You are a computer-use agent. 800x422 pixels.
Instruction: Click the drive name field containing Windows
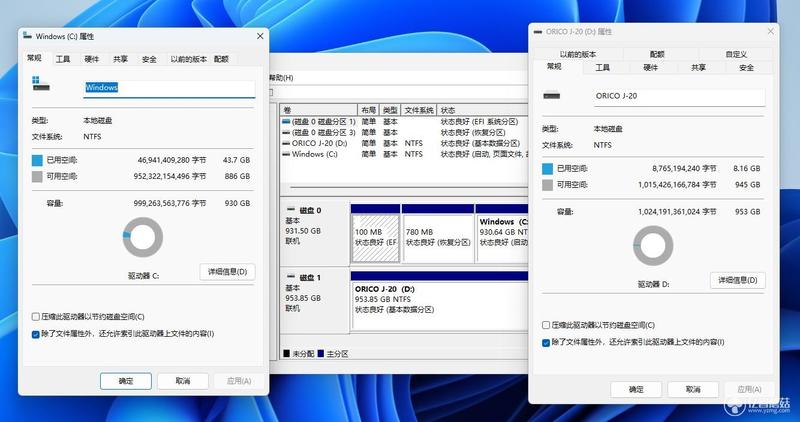click(169, 88)
